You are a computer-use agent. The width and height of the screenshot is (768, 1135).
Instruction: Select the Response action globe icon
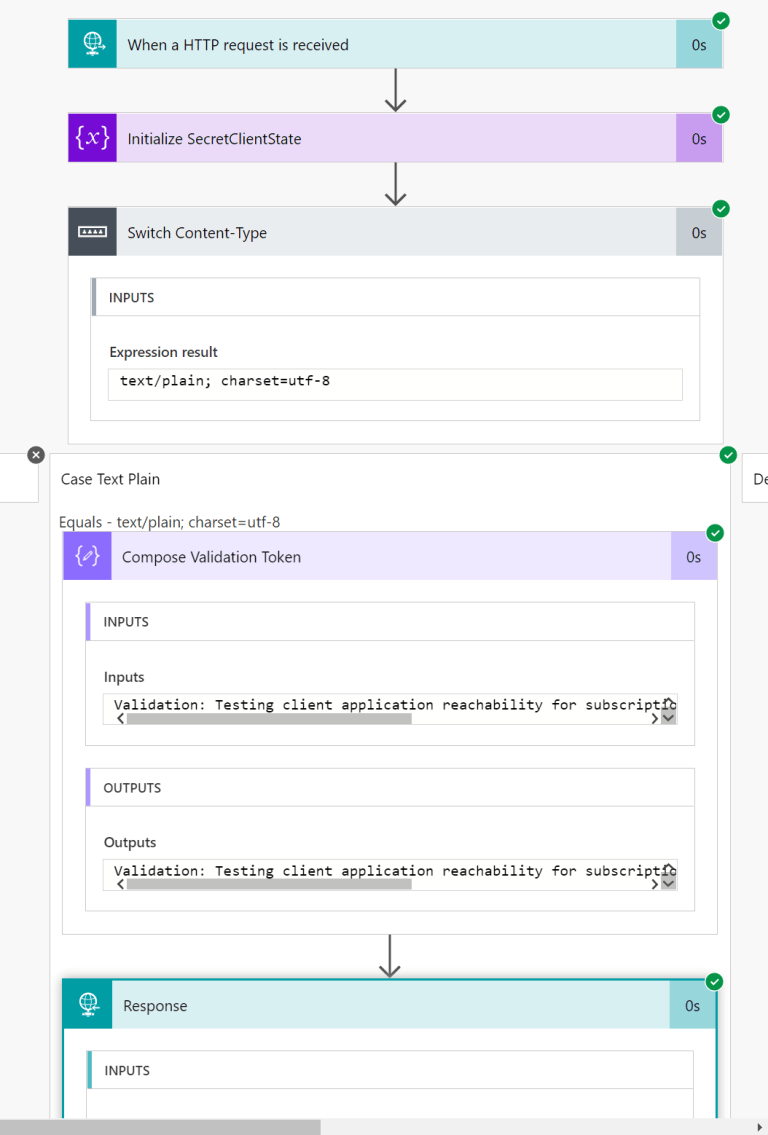point(87,1005)
